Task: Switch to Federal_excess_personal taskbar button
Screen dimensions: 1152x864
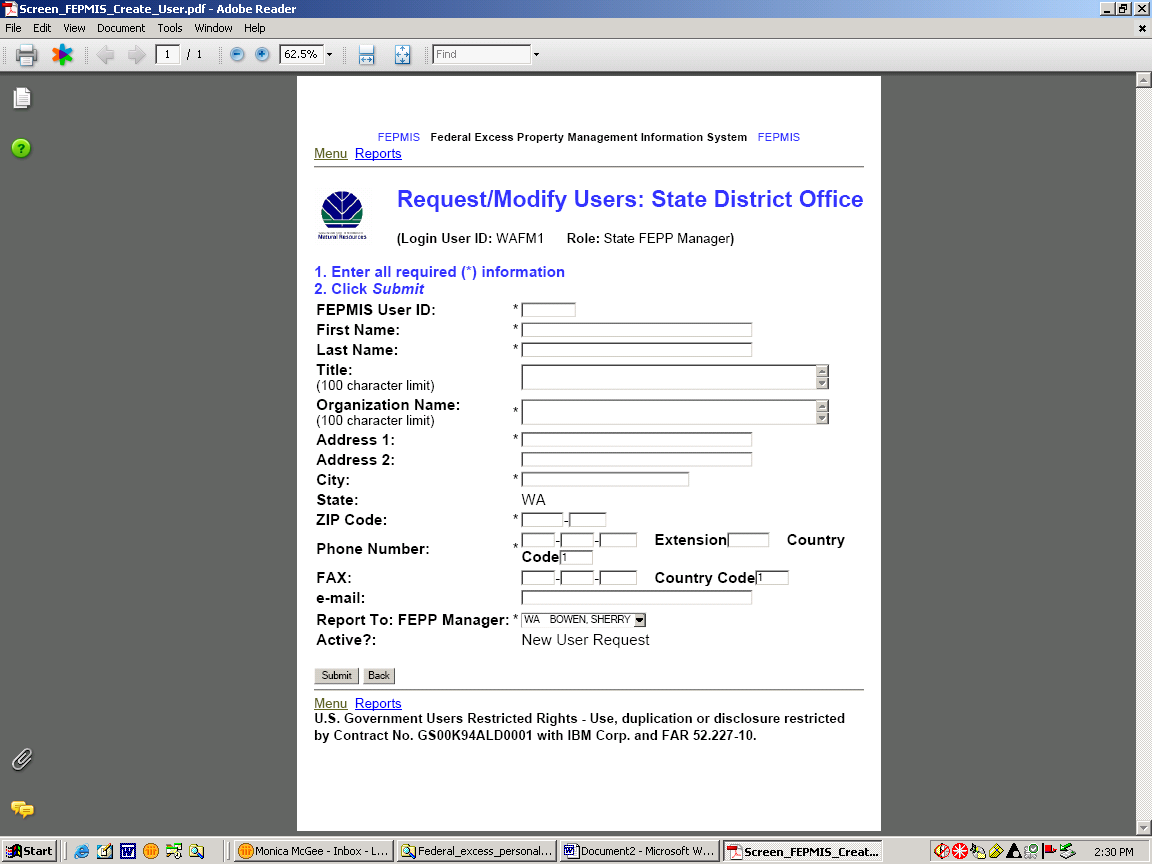Action: [x=477, y=852]
